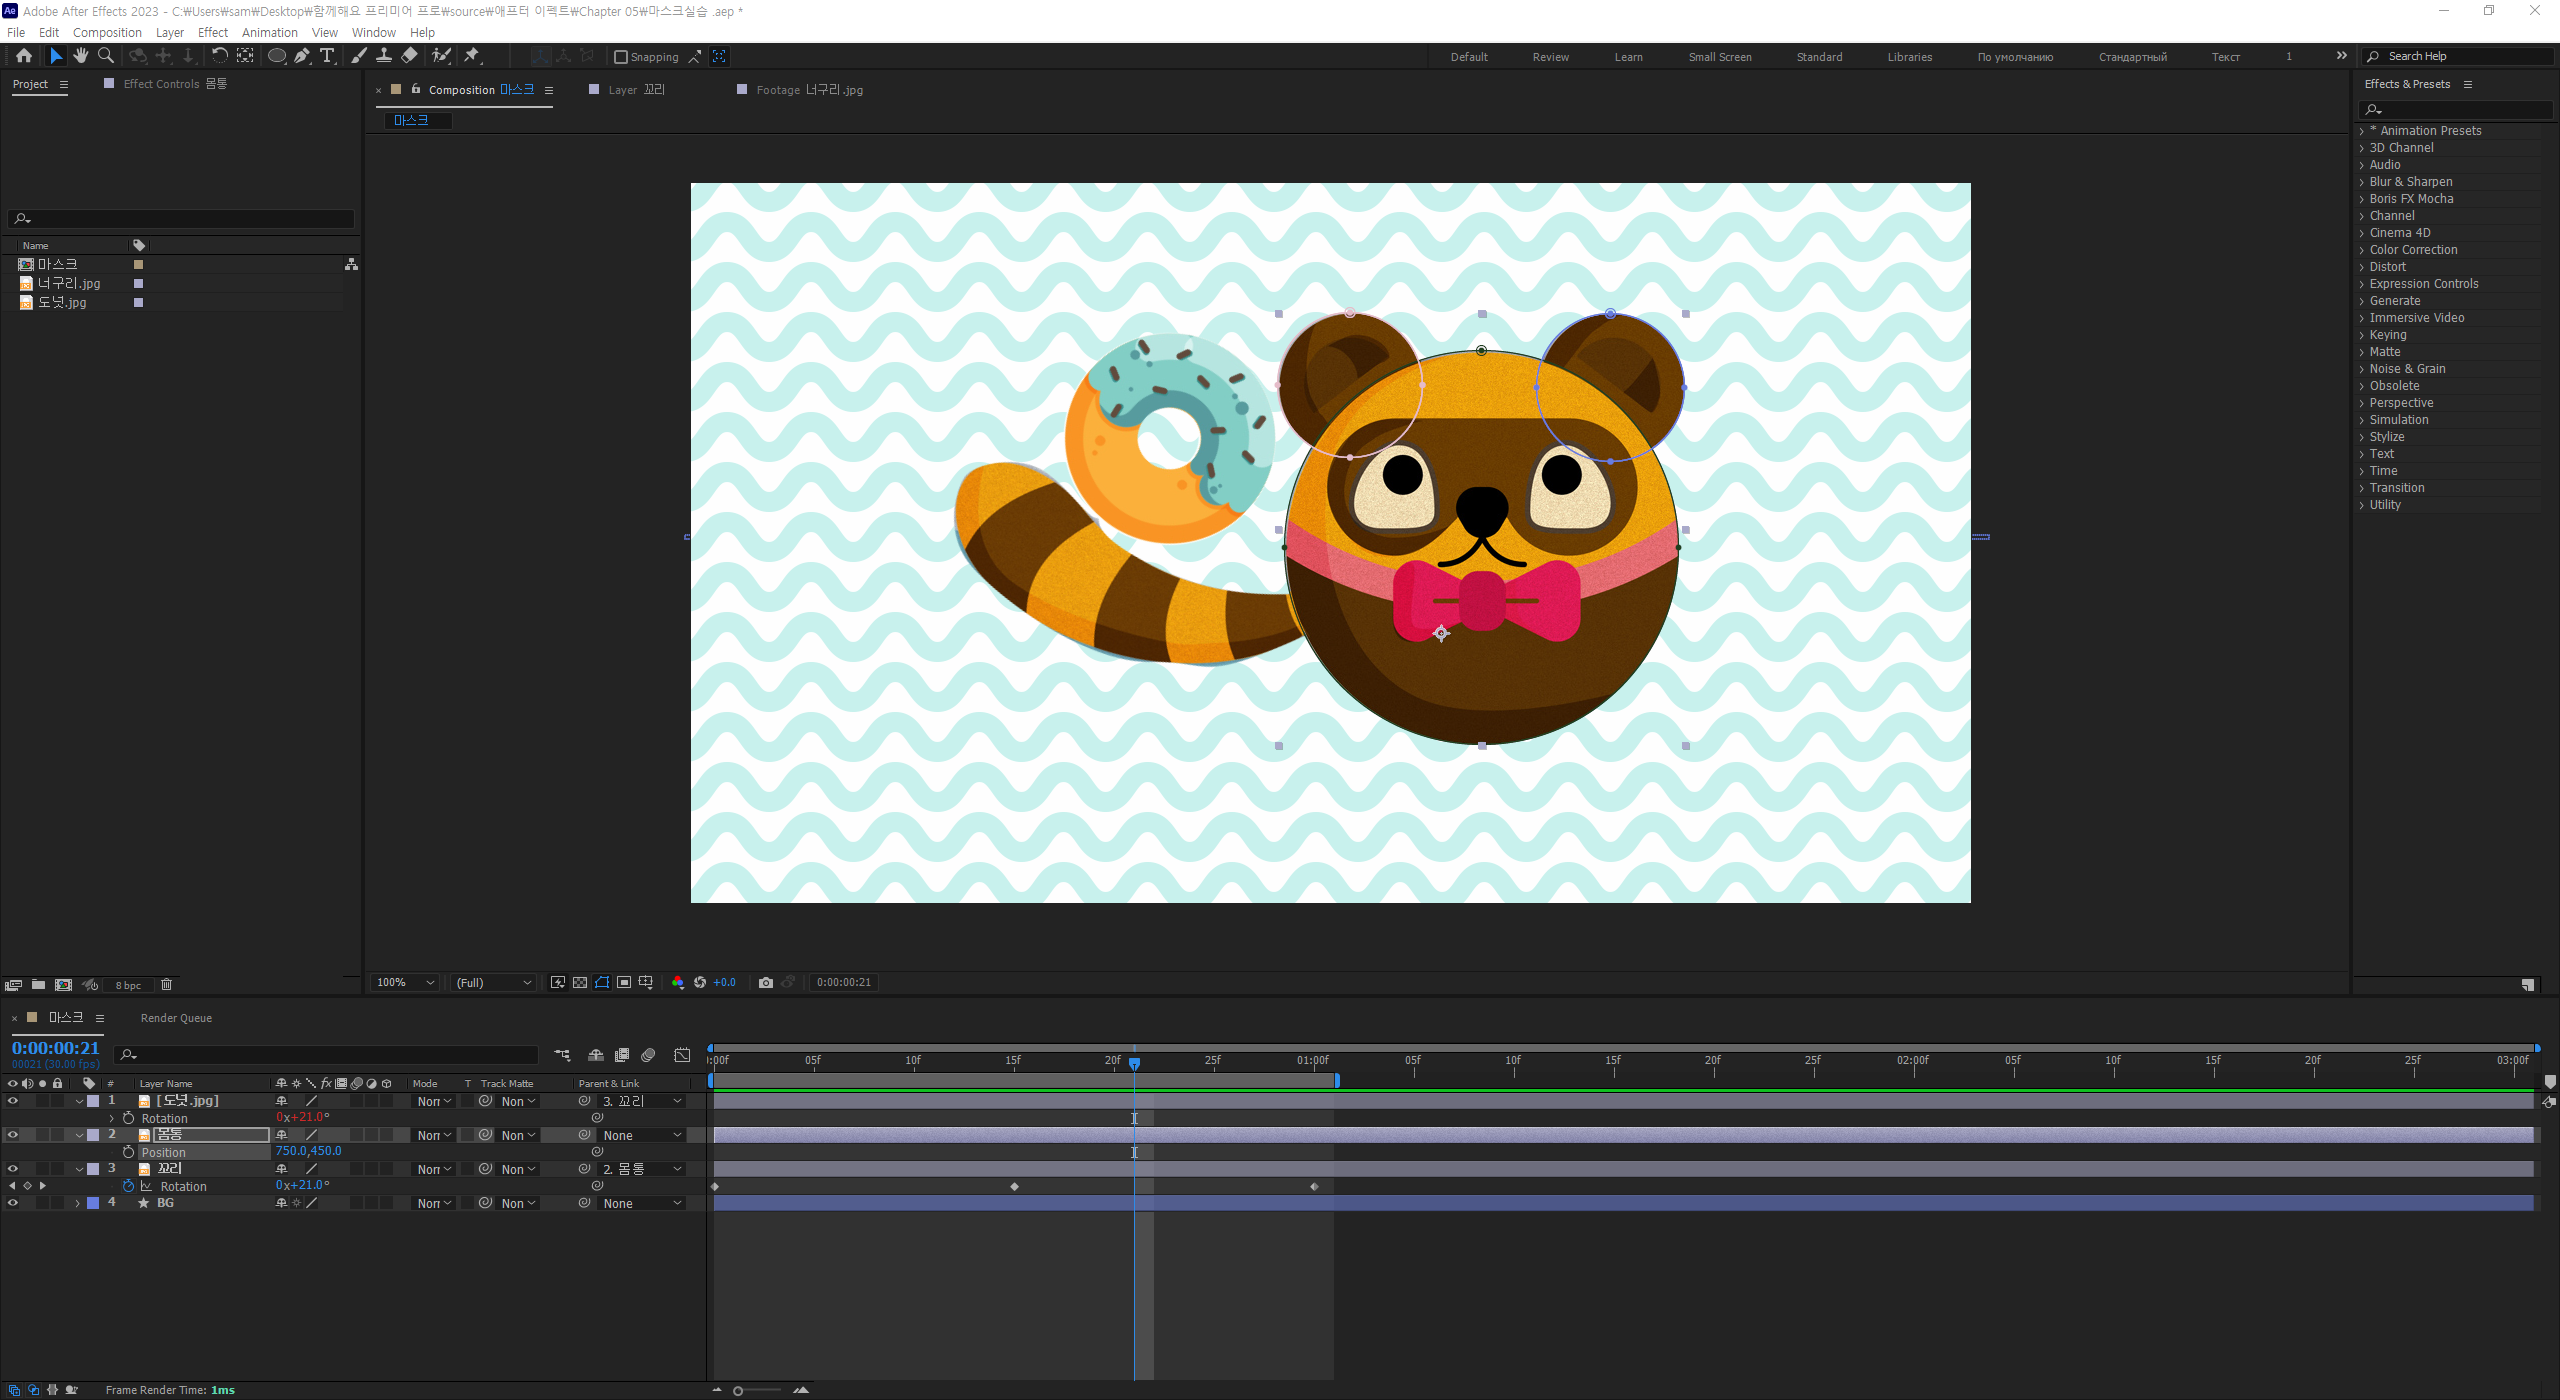Click the Position value 750.0,450.0
Viewport: 2560px width, 1400px height.
pyautogui.click(x=309, y=1151)
